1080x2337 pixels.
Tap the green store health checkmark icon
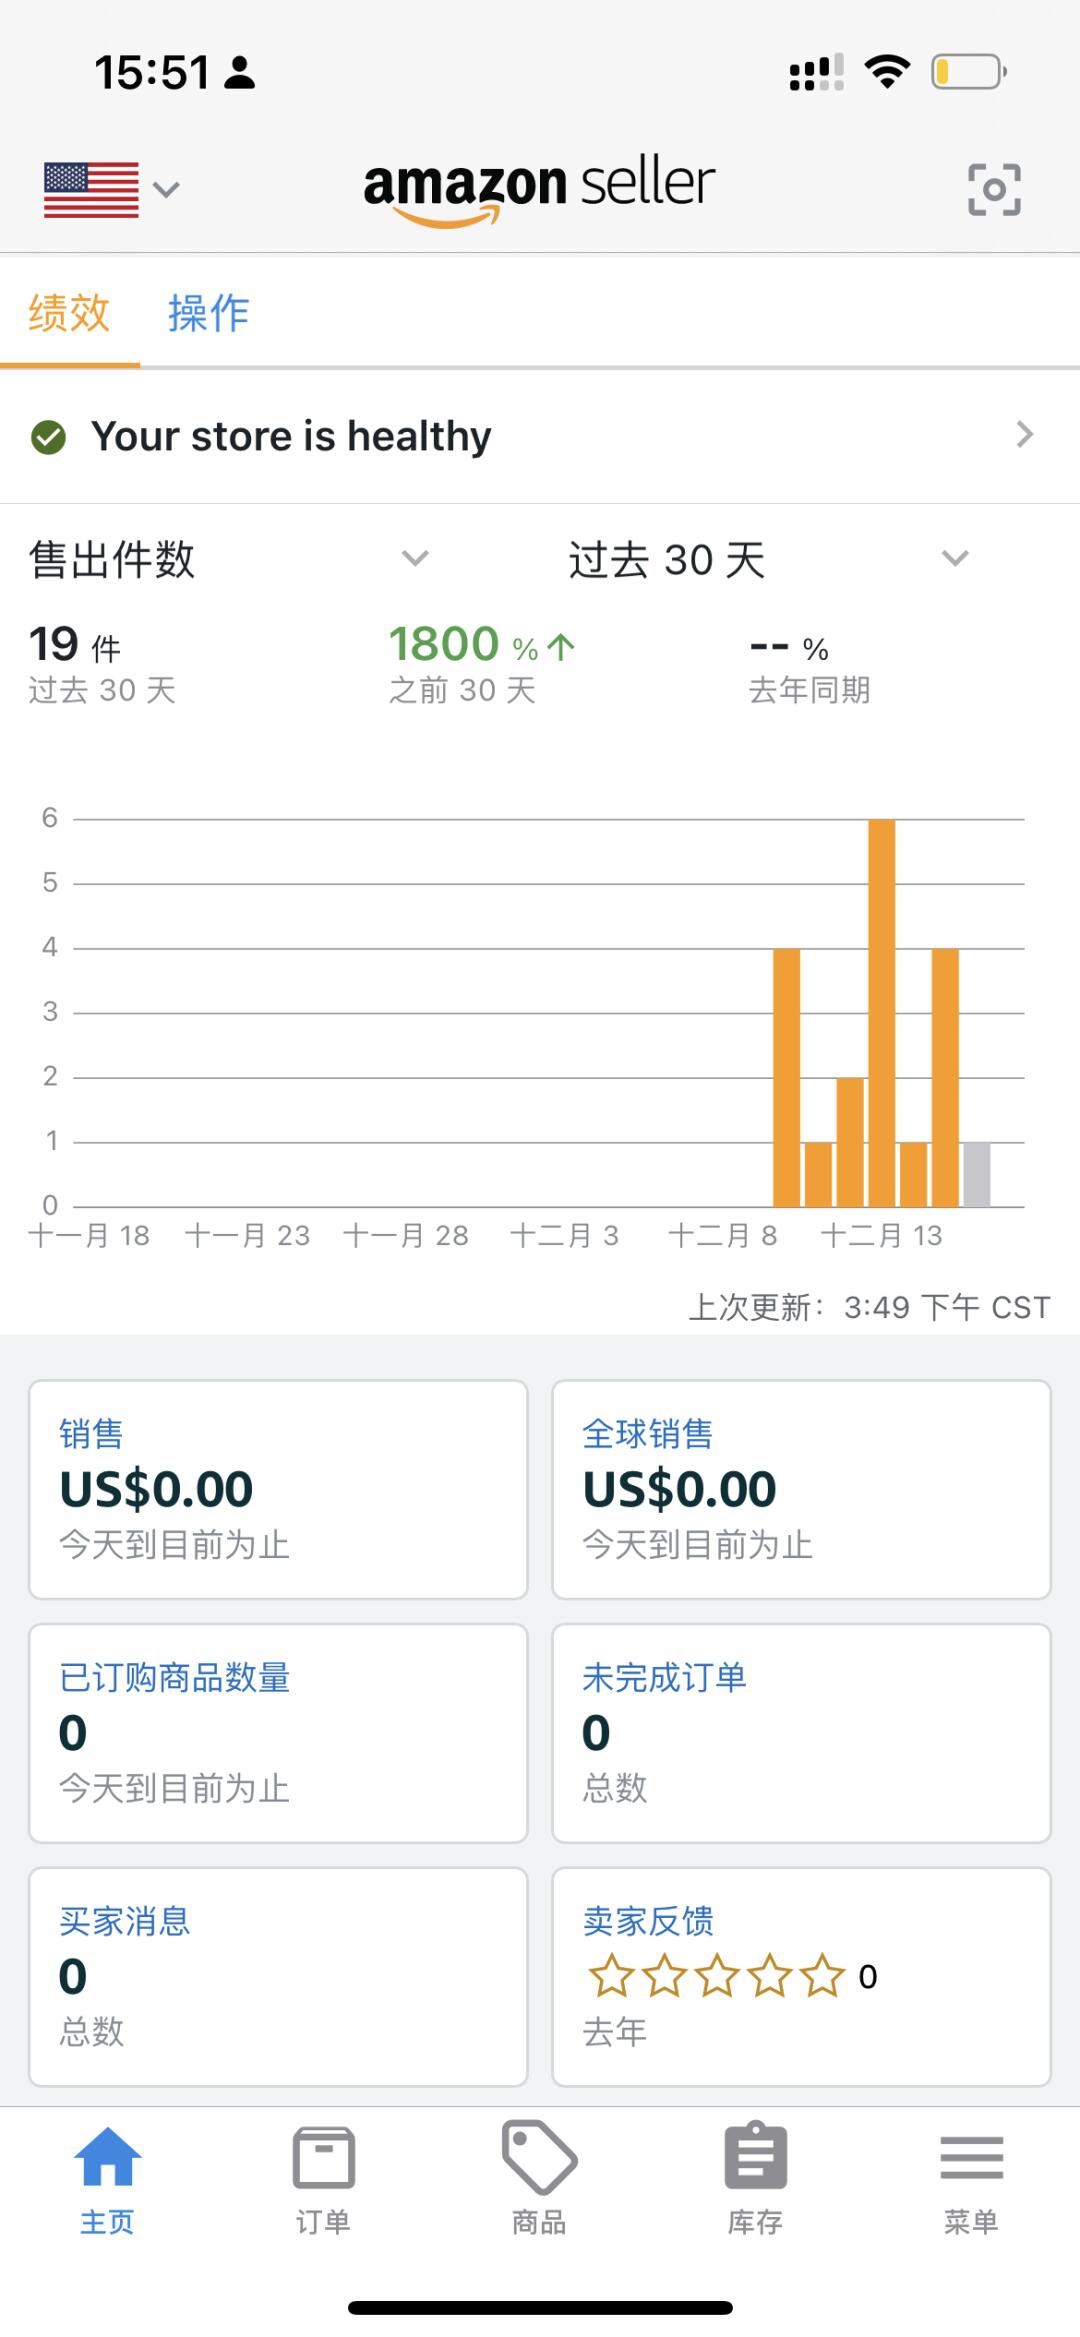pos(48,437)
